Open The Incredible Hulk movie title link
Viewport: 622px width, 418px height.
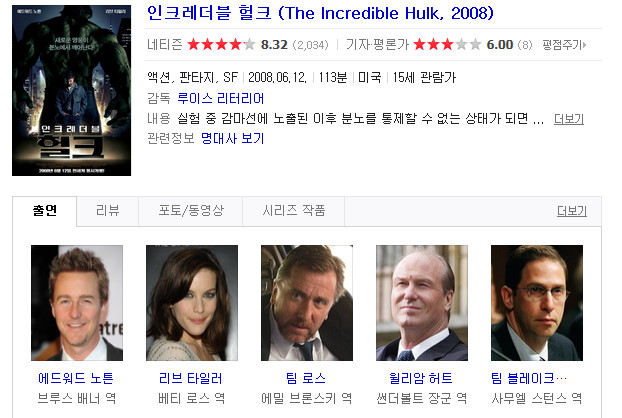click(321, 13)
